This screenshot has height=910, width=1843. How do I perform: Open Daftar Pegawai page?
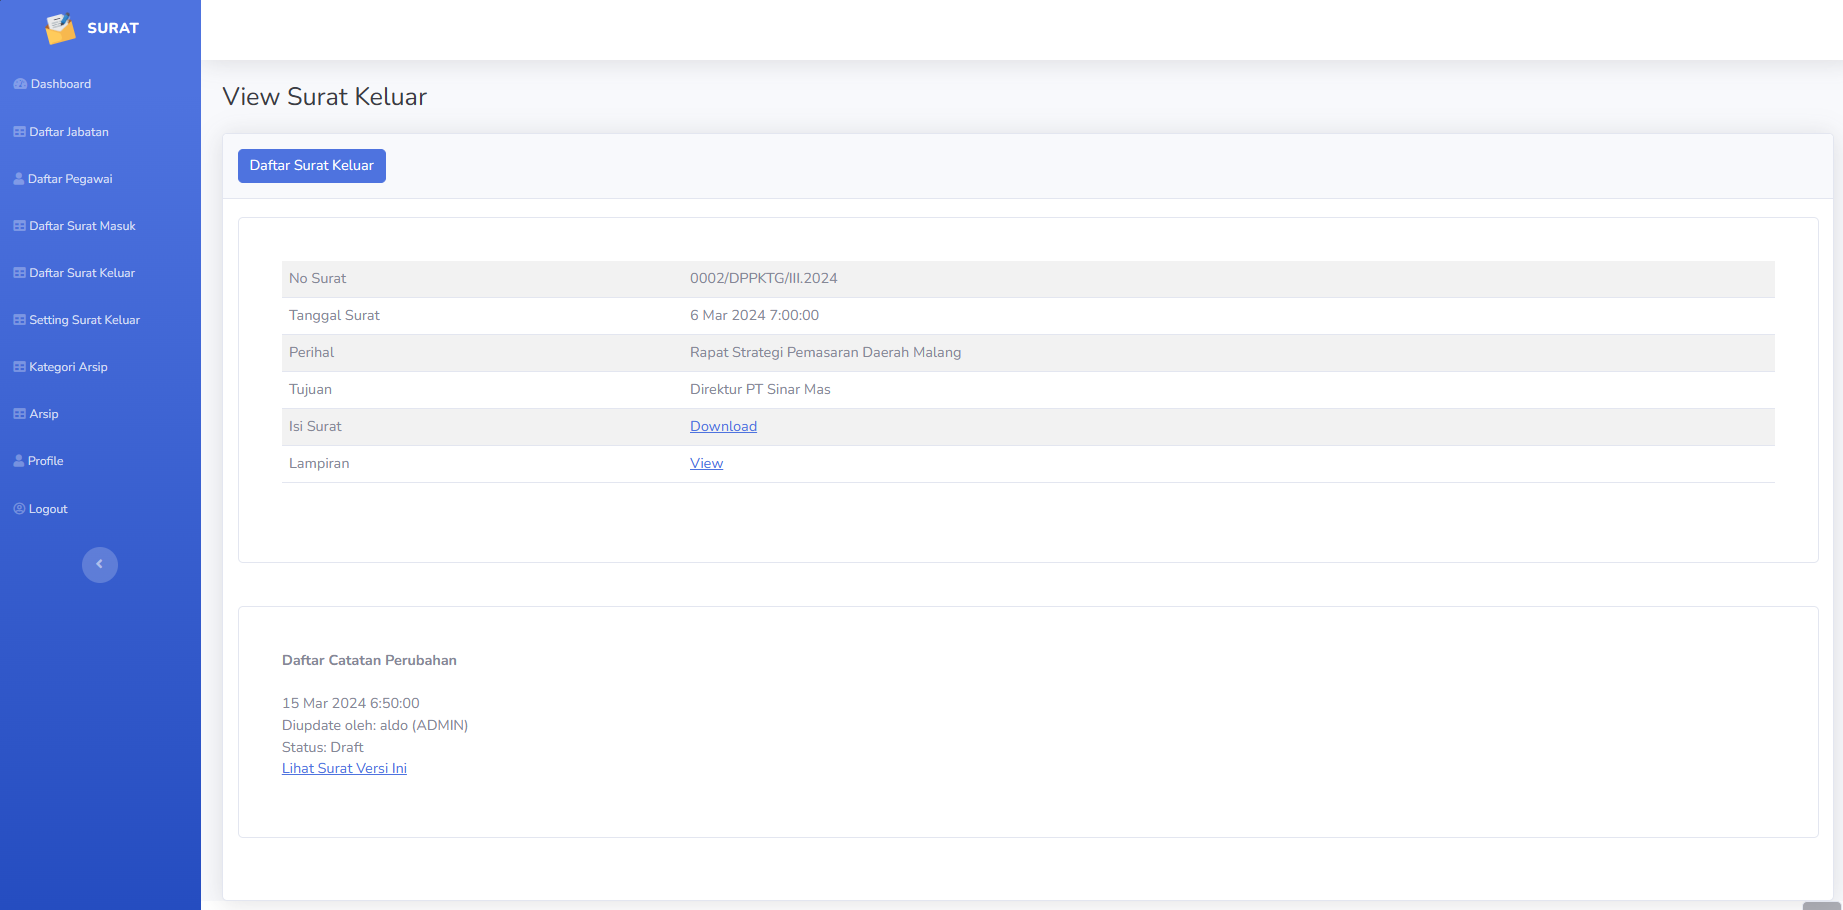[x=70, y=179]
